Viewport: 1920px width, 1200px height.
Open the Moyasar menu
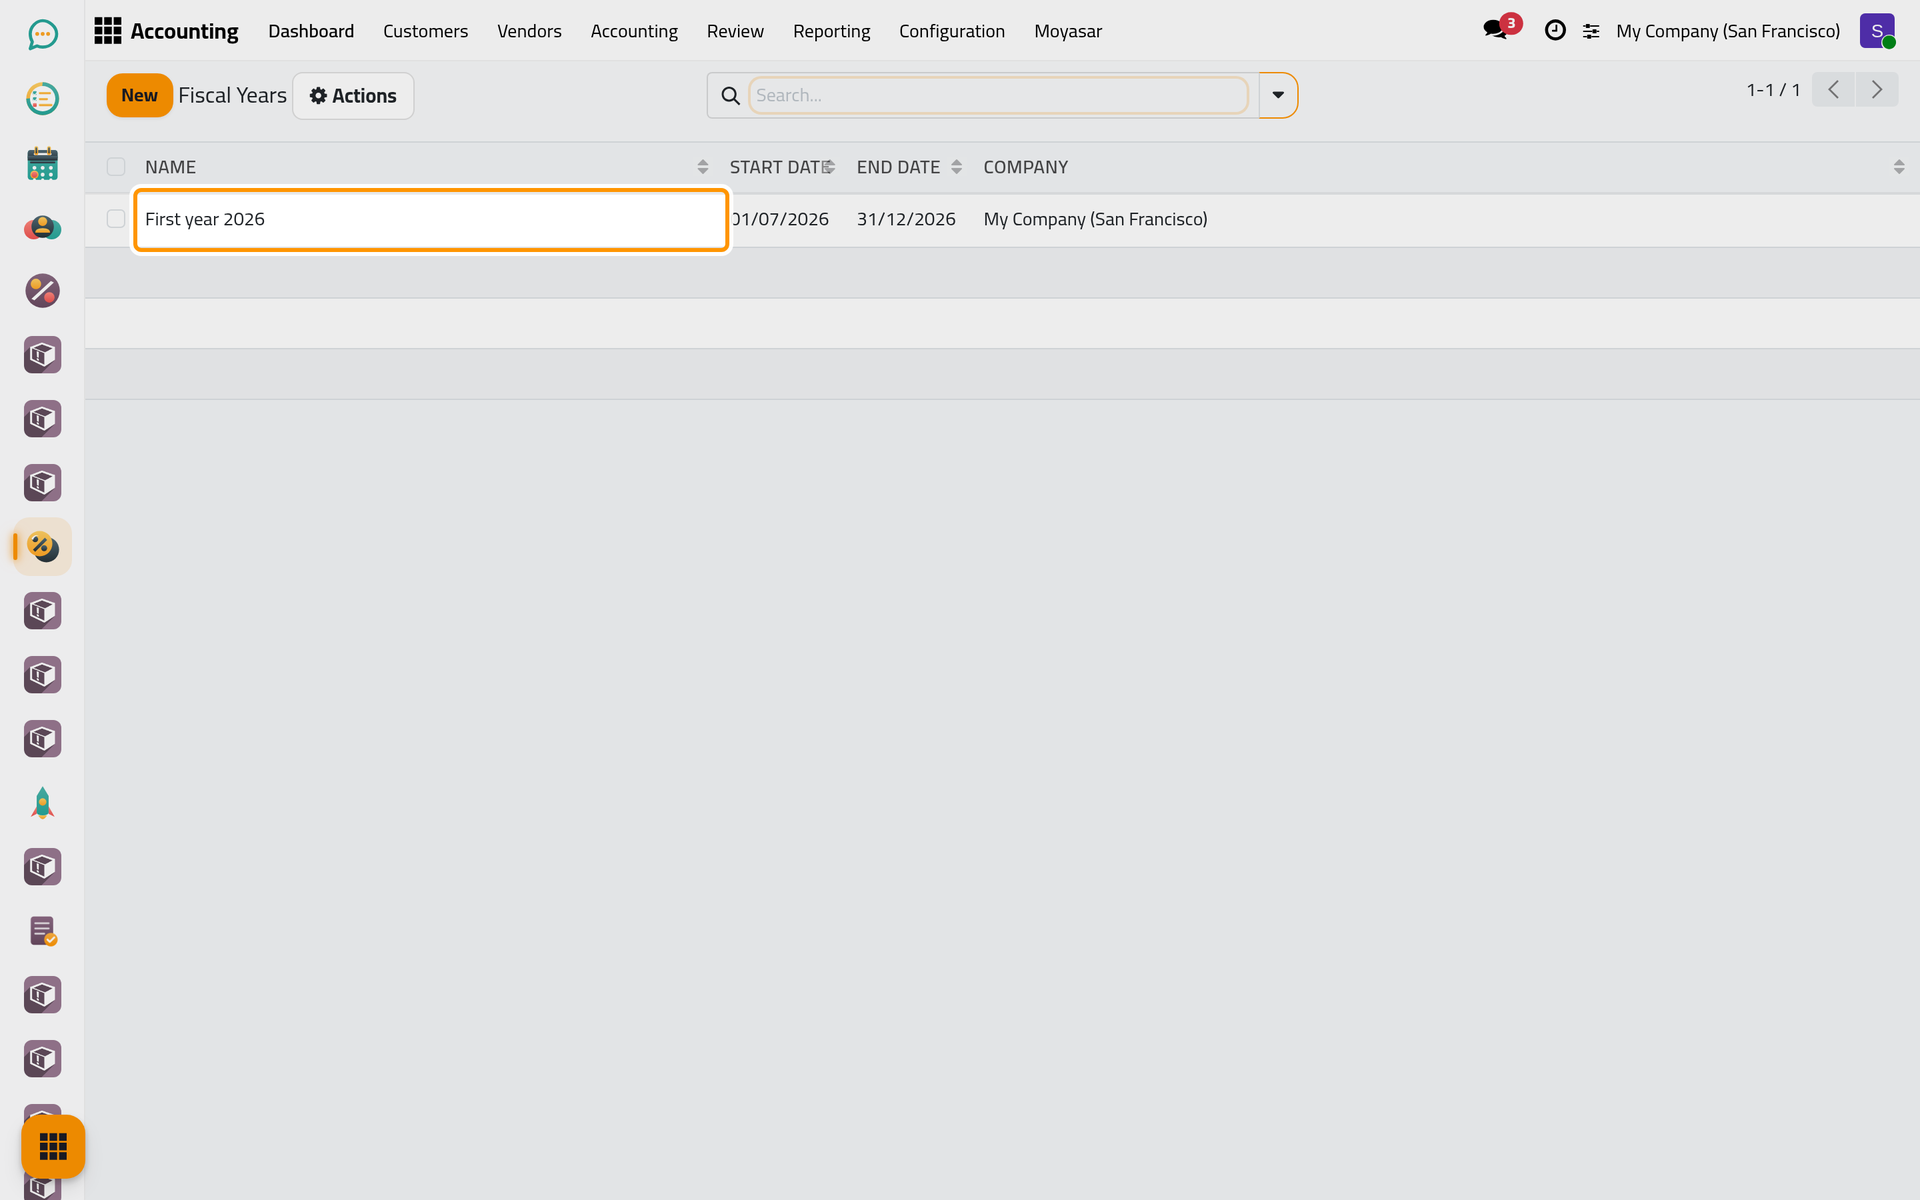(x=1068, y=31)
